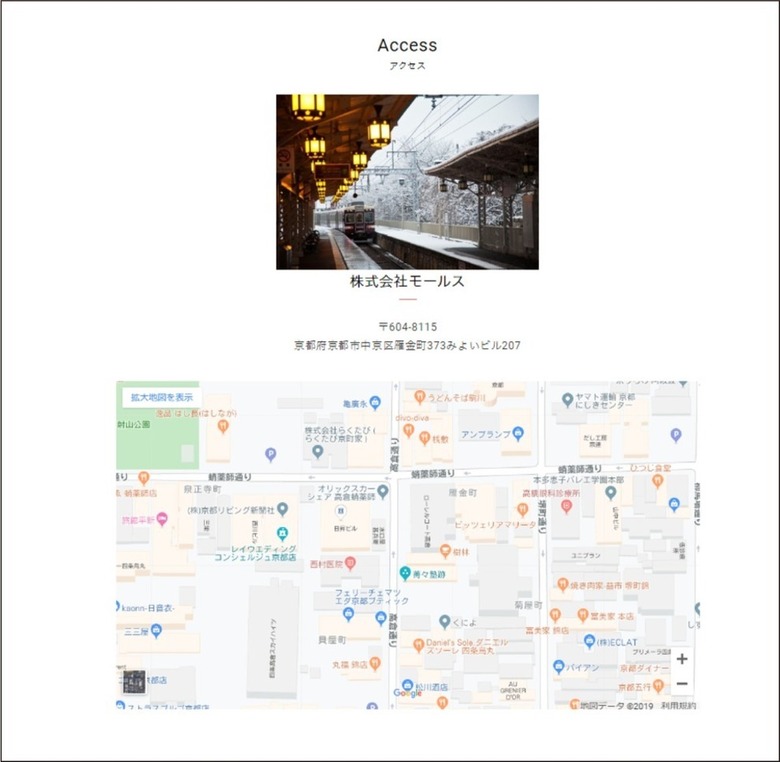
Task: Select the 焼き肉家 益市 restaurant pin
Action: (x=563, y=584)
